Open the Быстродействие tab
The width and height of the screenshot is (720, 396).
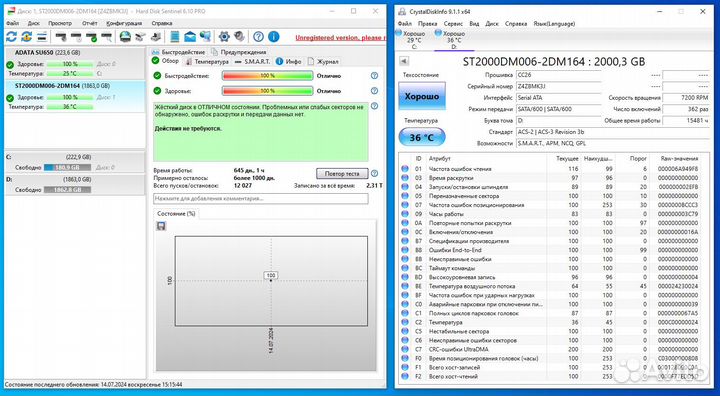point(178,52)
